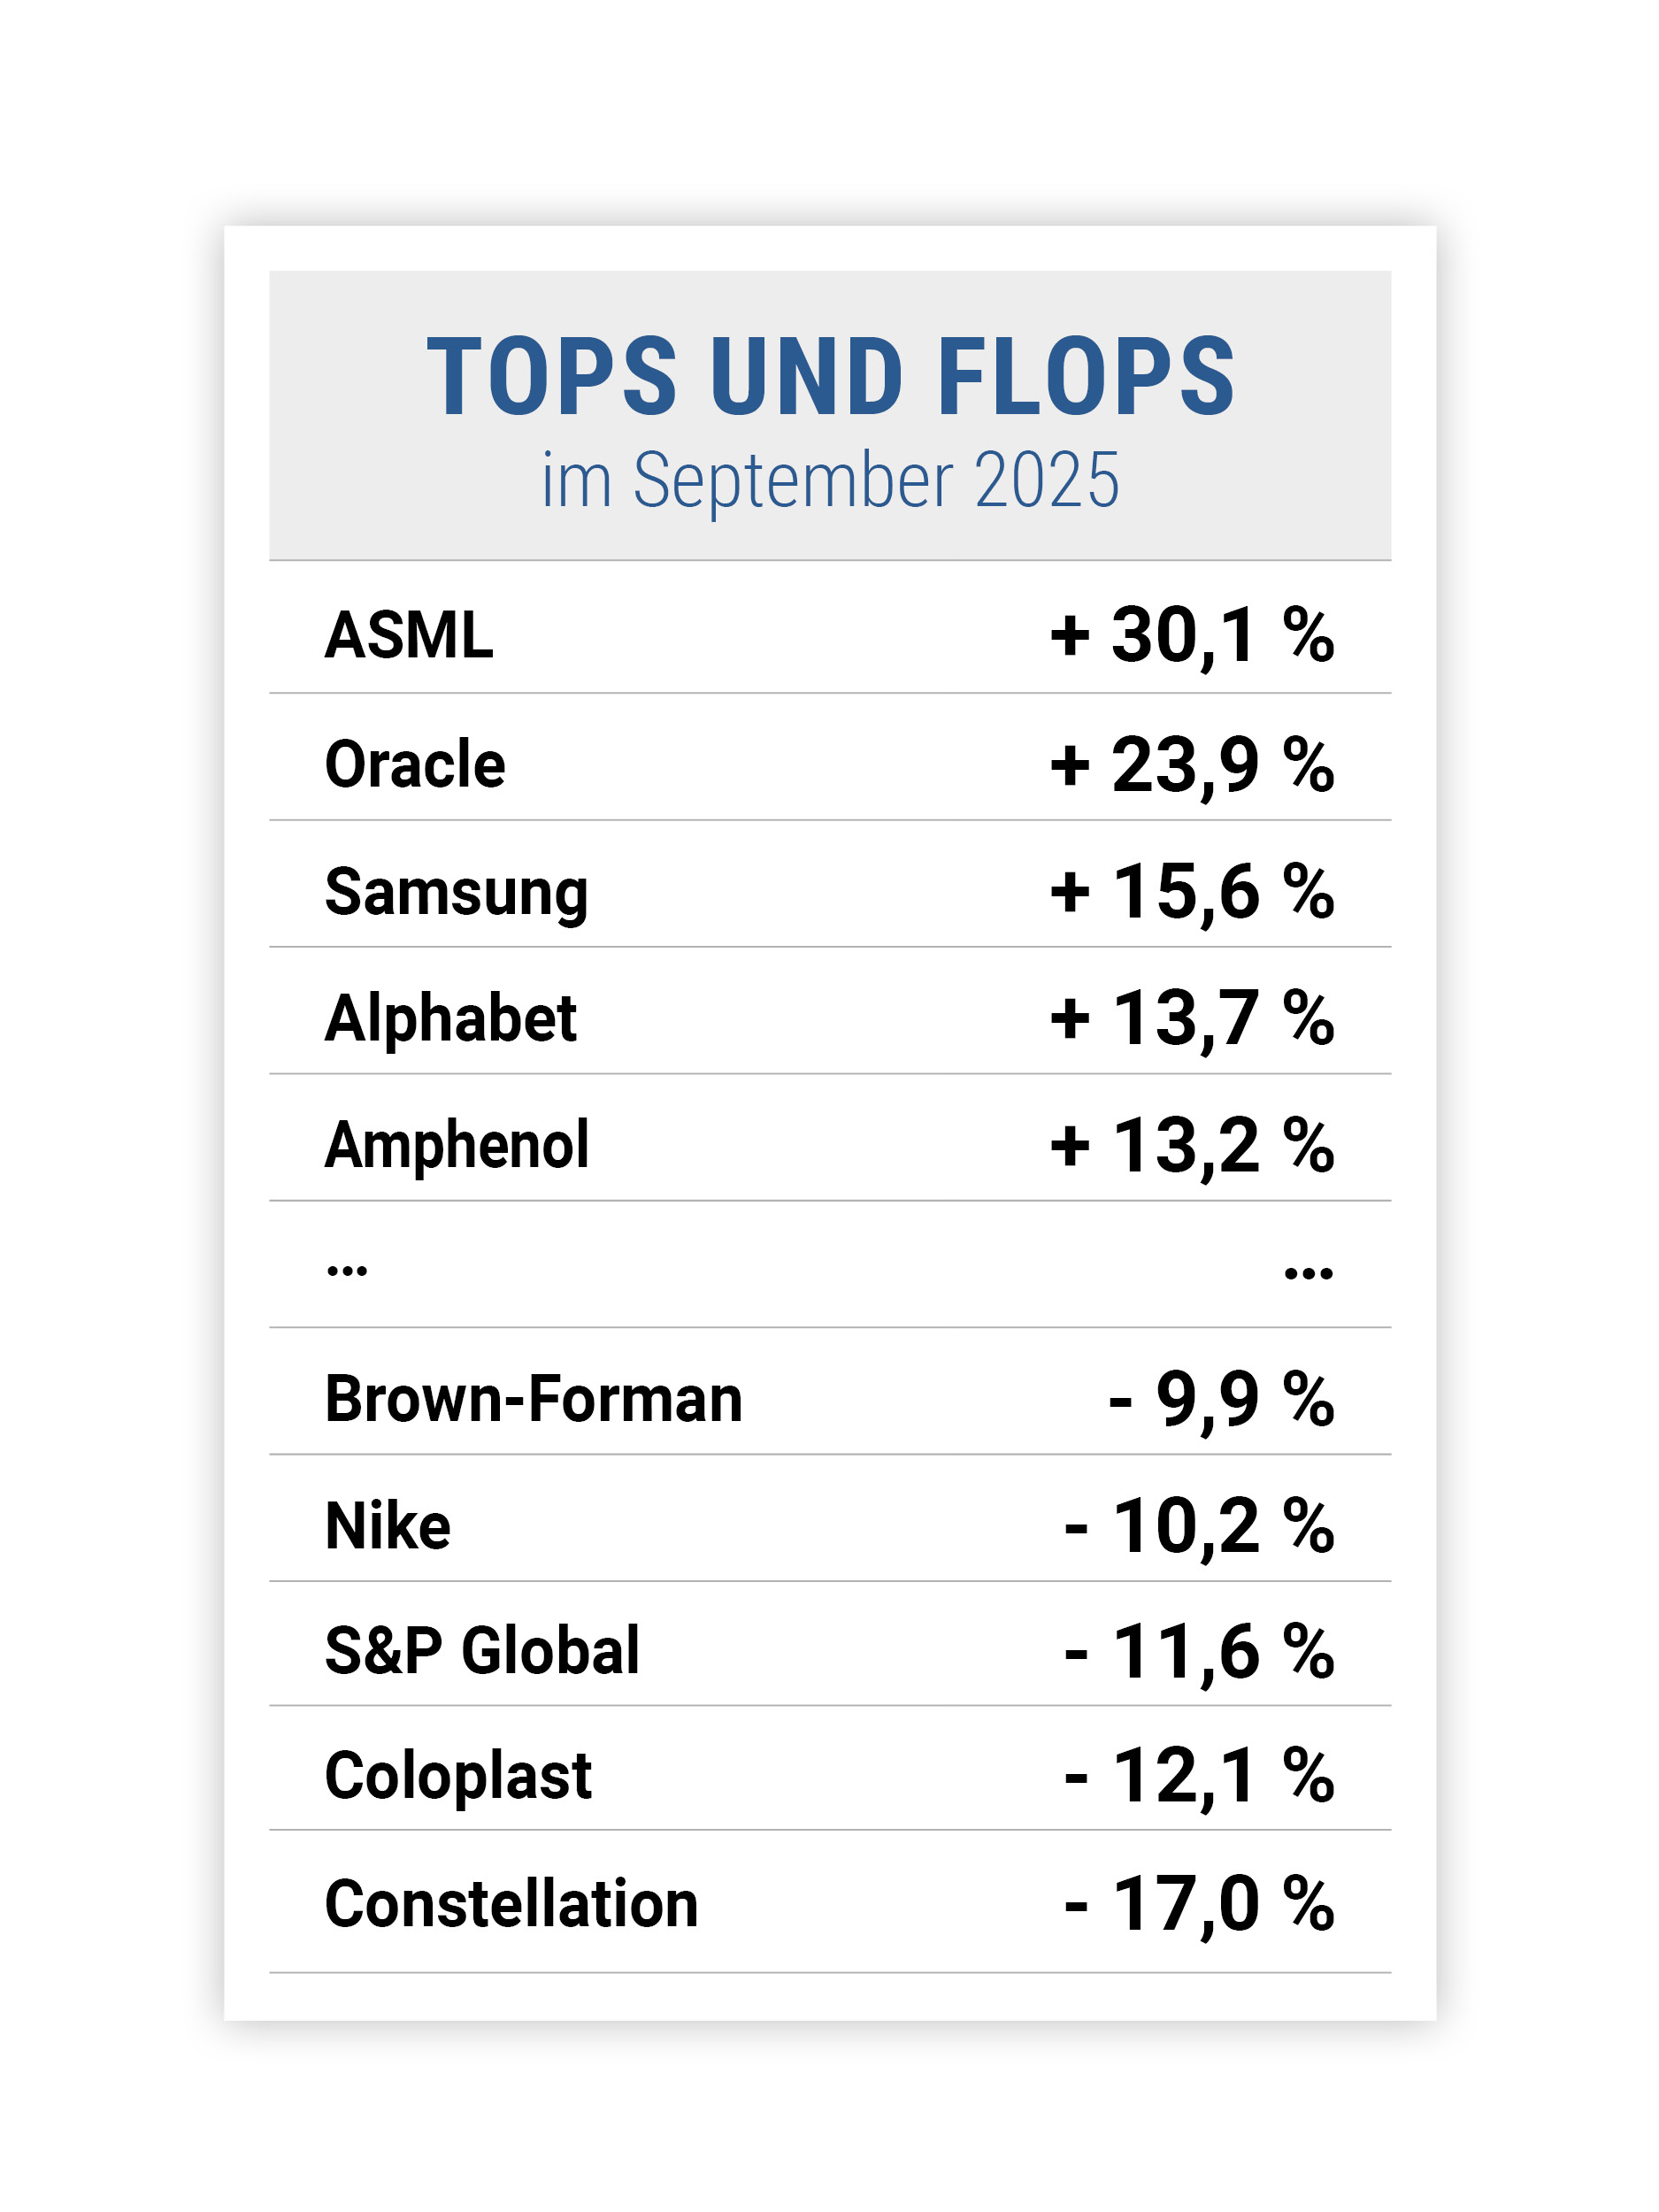
Task: Click the -17,0 % Constellation value
Action: click(x=1198, y=1904)
